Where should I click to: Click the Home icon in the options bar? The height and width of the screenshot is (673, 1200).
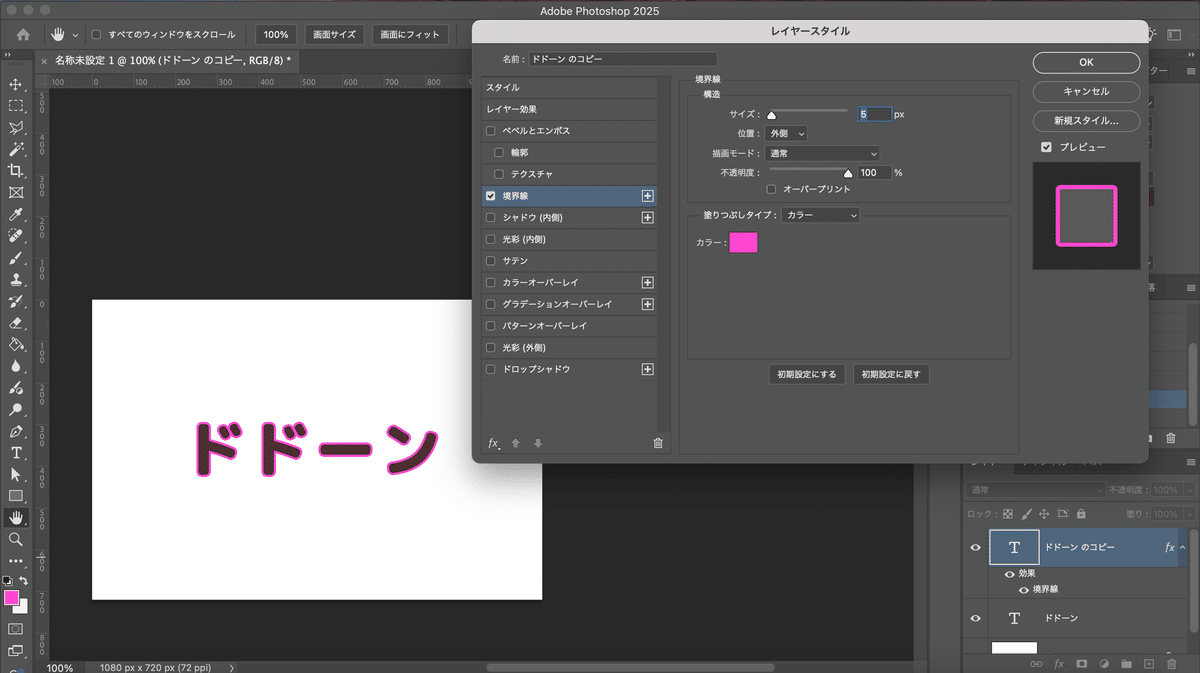(x=23, y=34)
